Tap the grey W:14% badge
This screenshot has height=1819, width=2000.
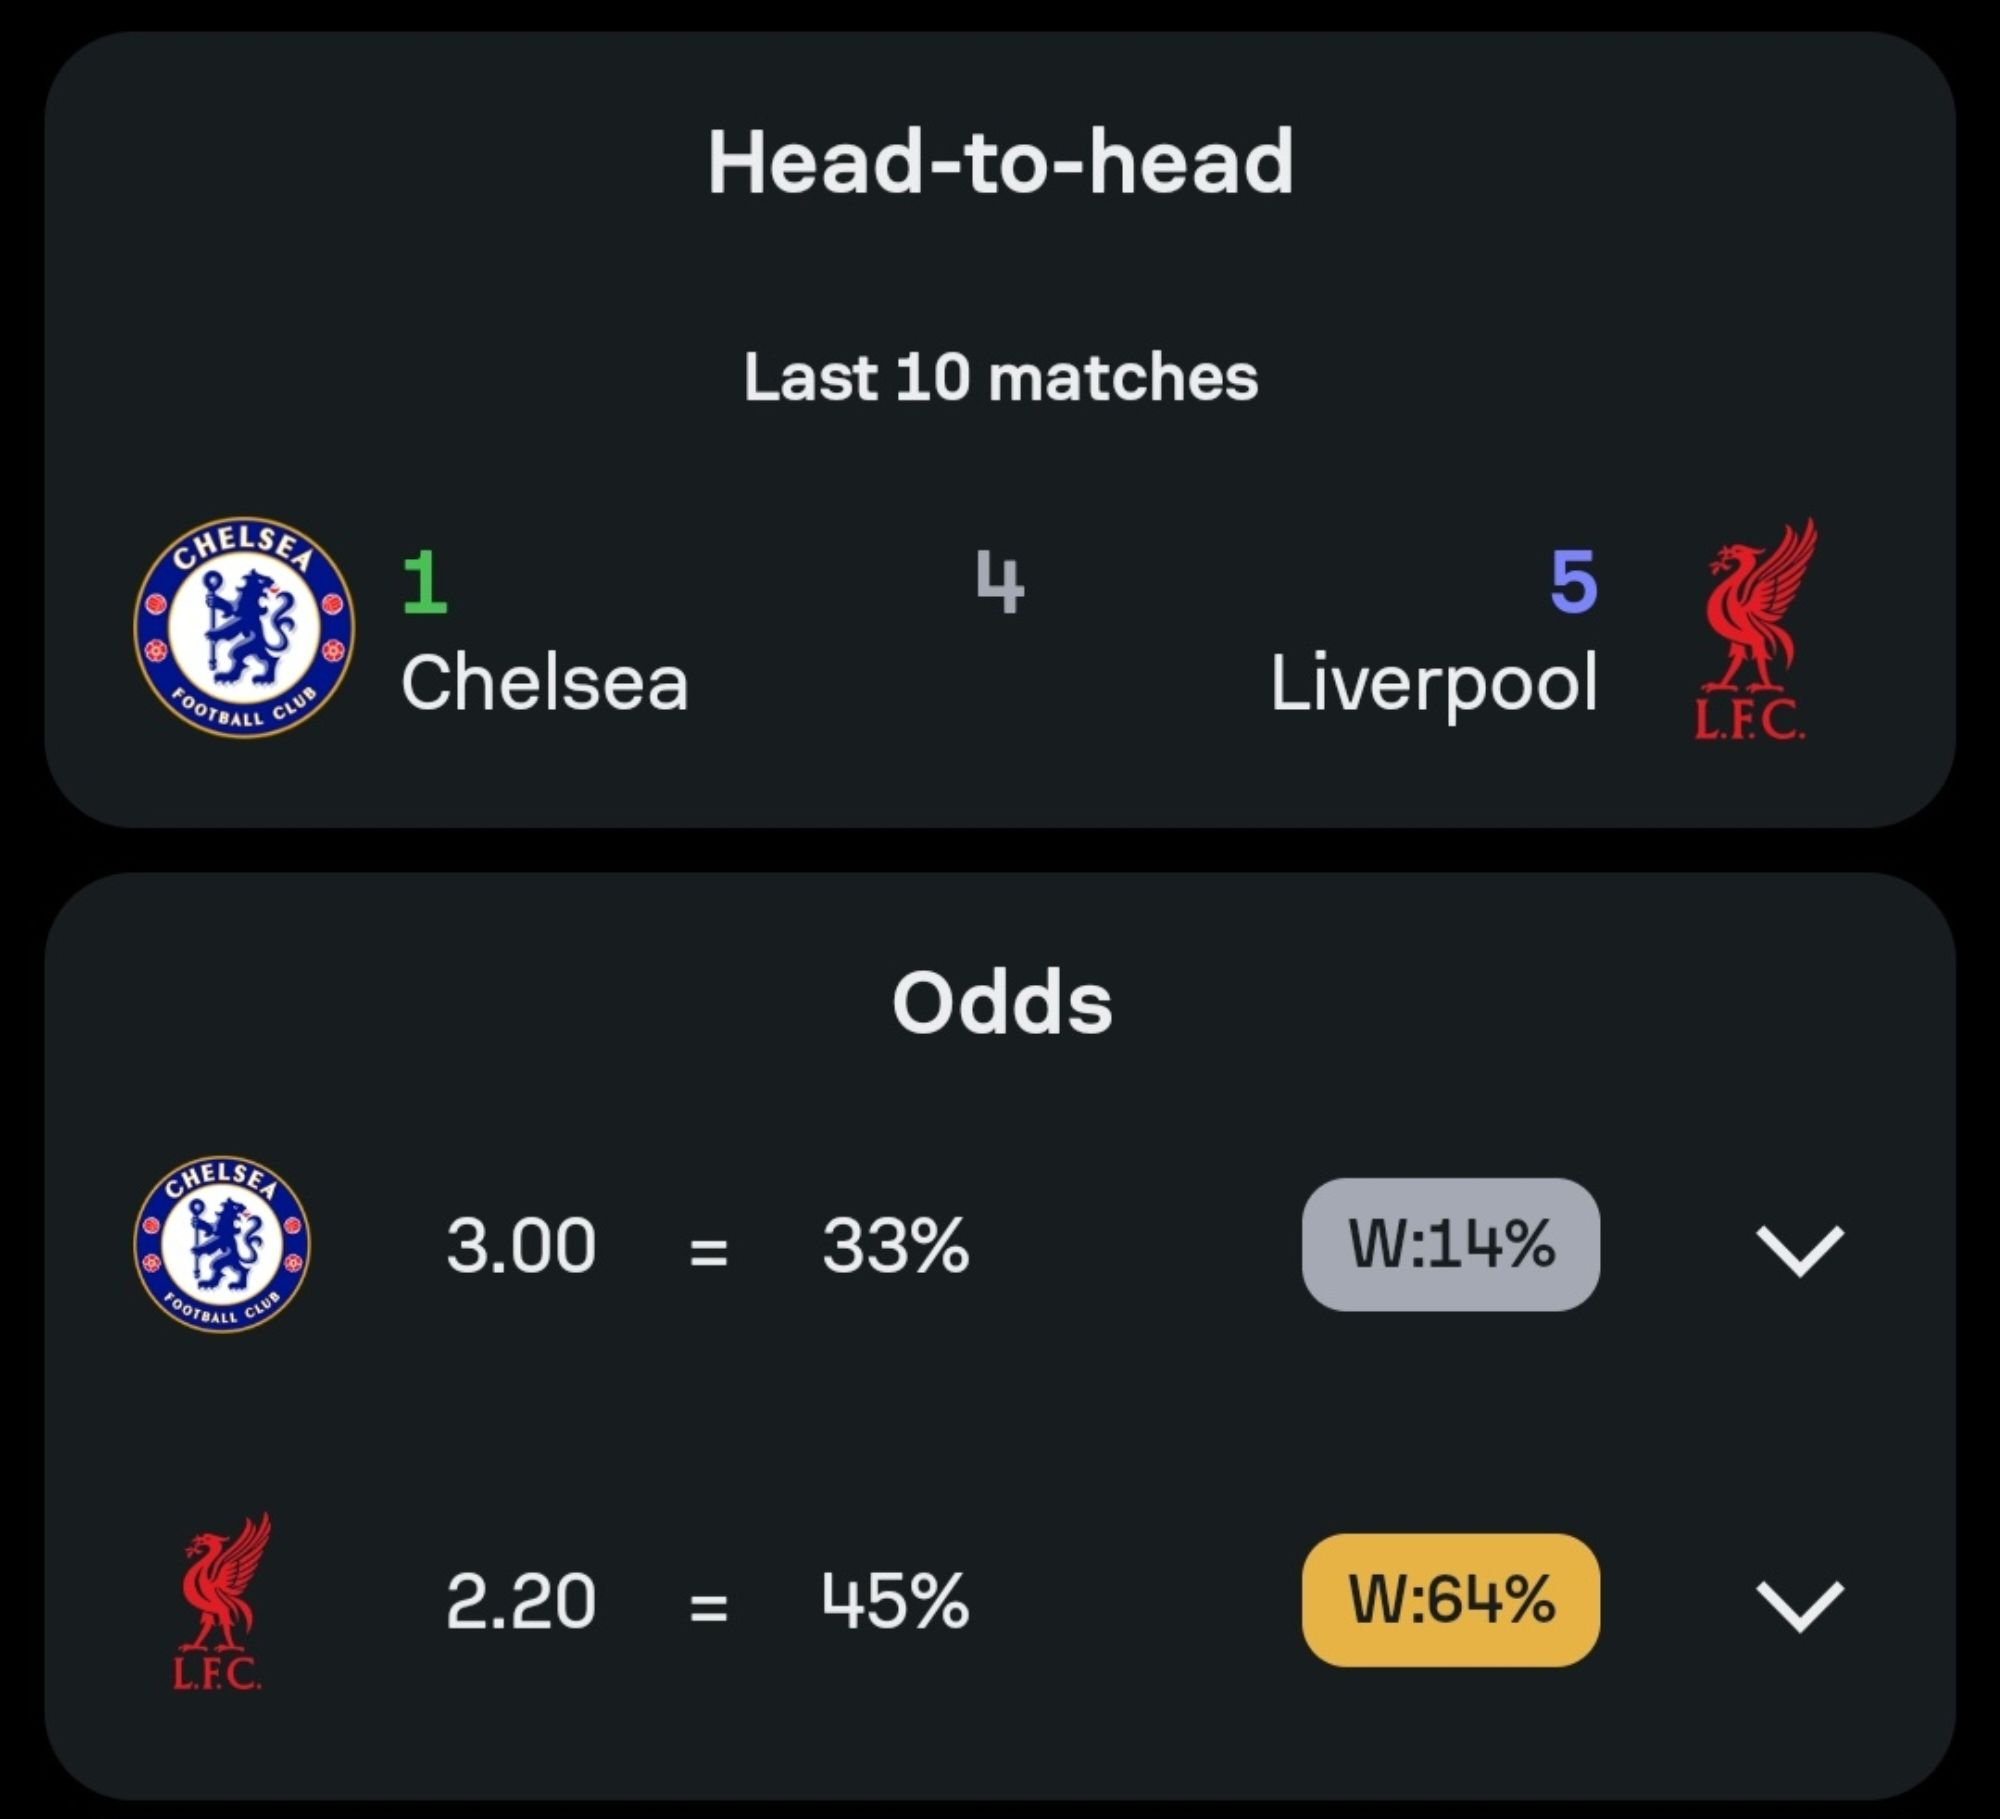[x=1450, y=1245]
